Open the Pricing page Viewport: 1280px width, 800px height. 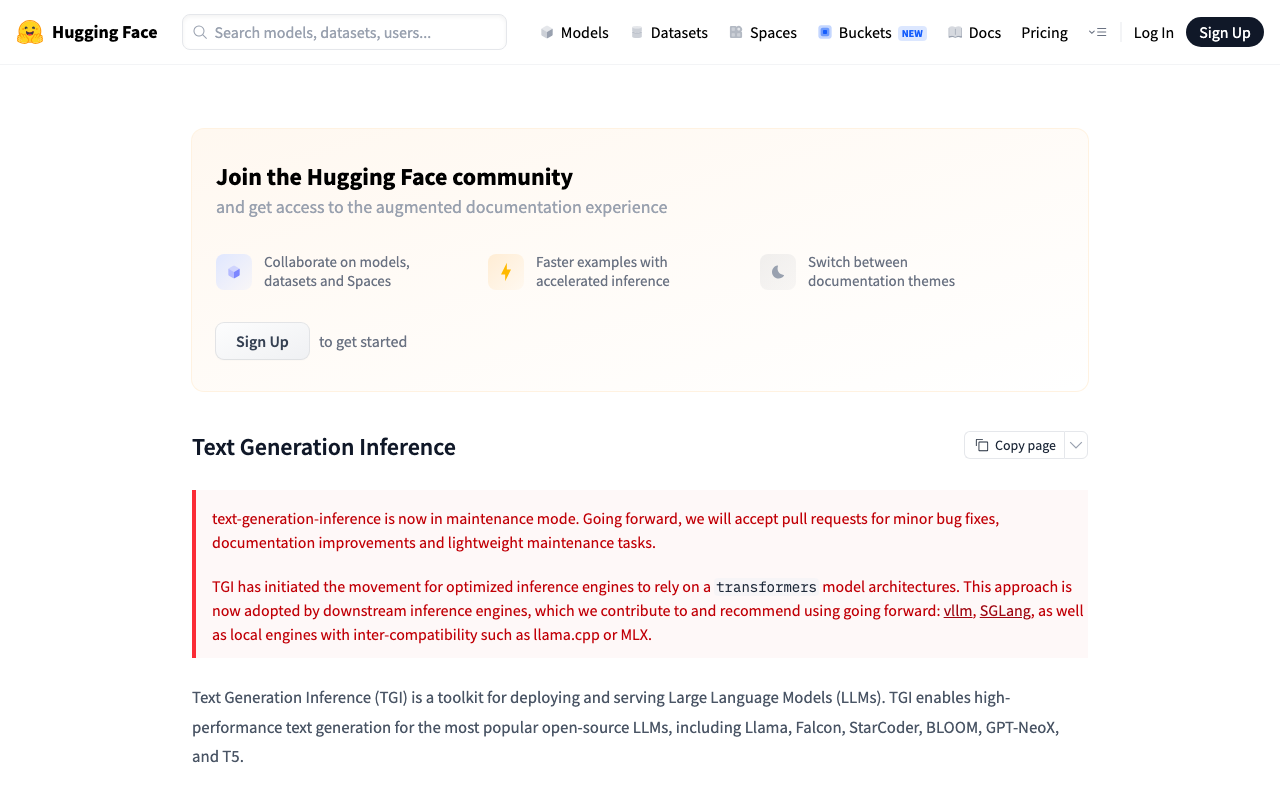pos(1044,32)
